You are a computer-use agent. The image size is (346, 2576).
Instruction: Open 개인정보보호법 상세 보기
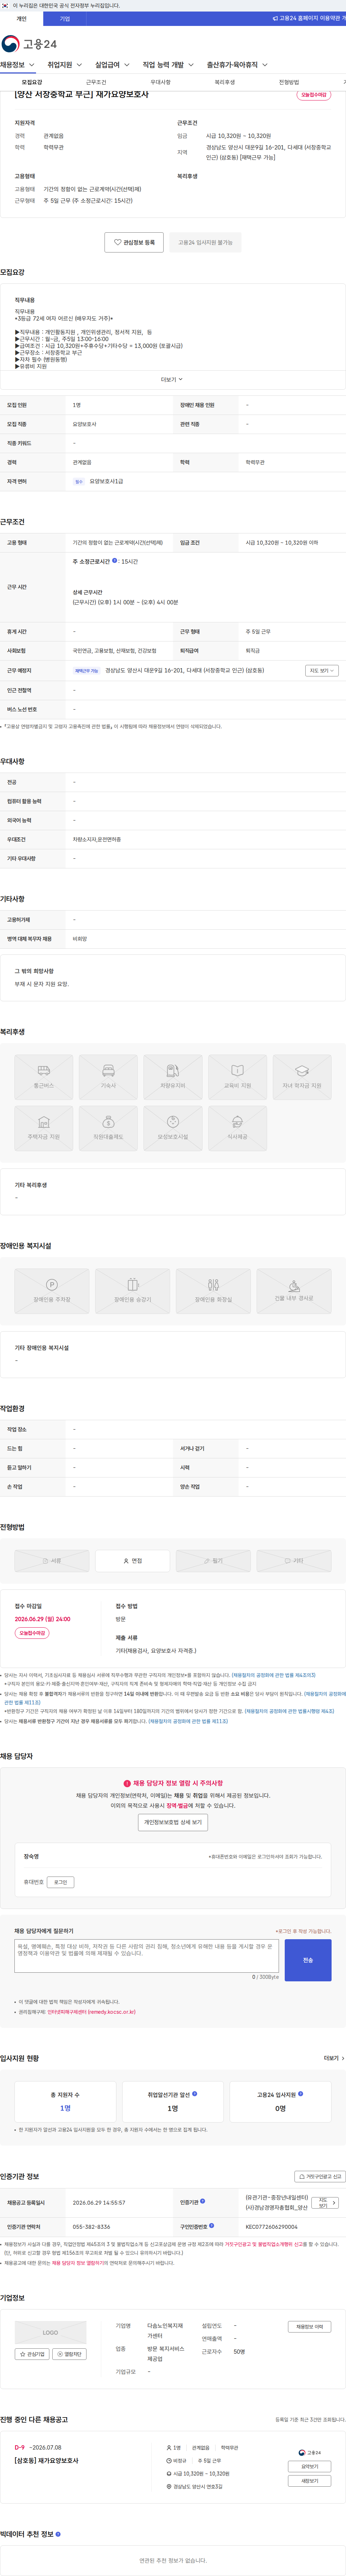pyautogui.click(x=173, y=1823)
